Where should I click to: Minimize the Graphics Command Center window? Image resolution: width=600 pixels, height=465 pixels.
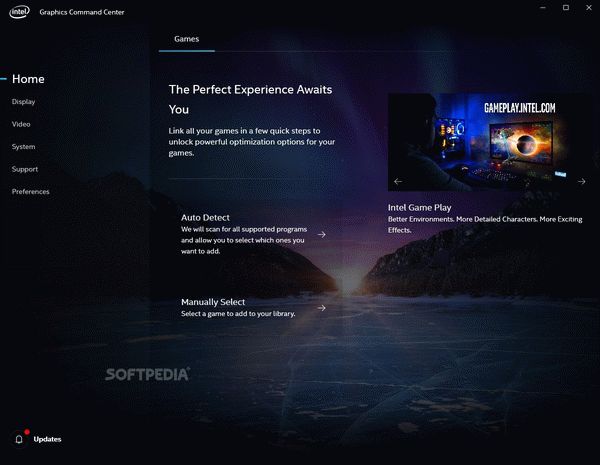543,8
